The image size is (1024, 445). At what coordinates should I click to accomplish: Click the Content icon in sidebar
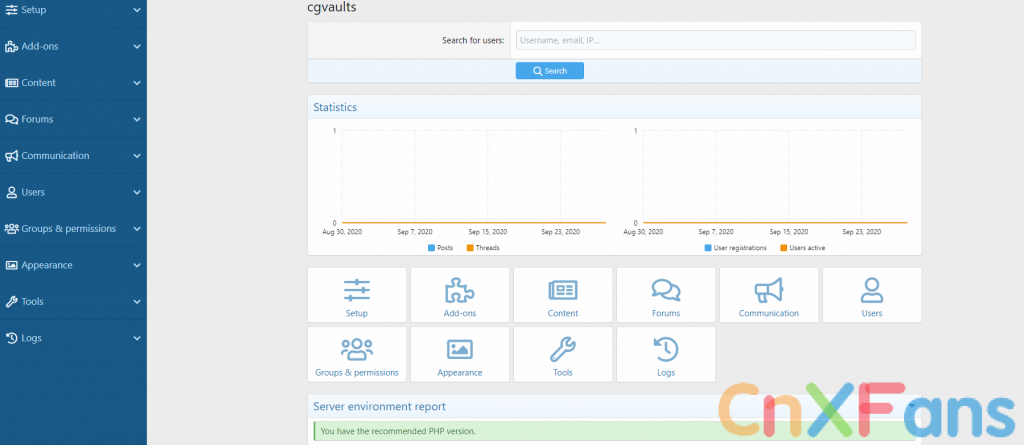12,83
